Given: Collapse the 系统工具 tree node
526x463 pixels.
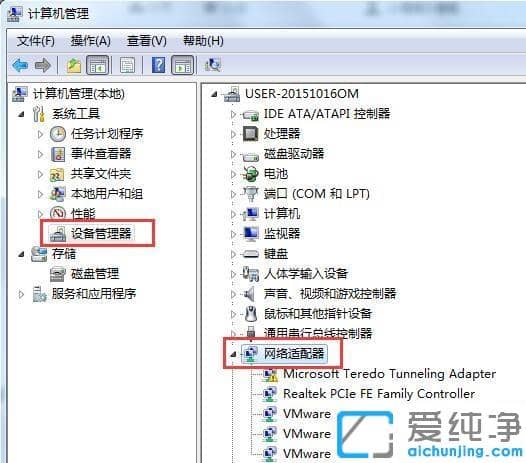Looking at the screenshot, I should pyautogui.click(x=21, y=114).
